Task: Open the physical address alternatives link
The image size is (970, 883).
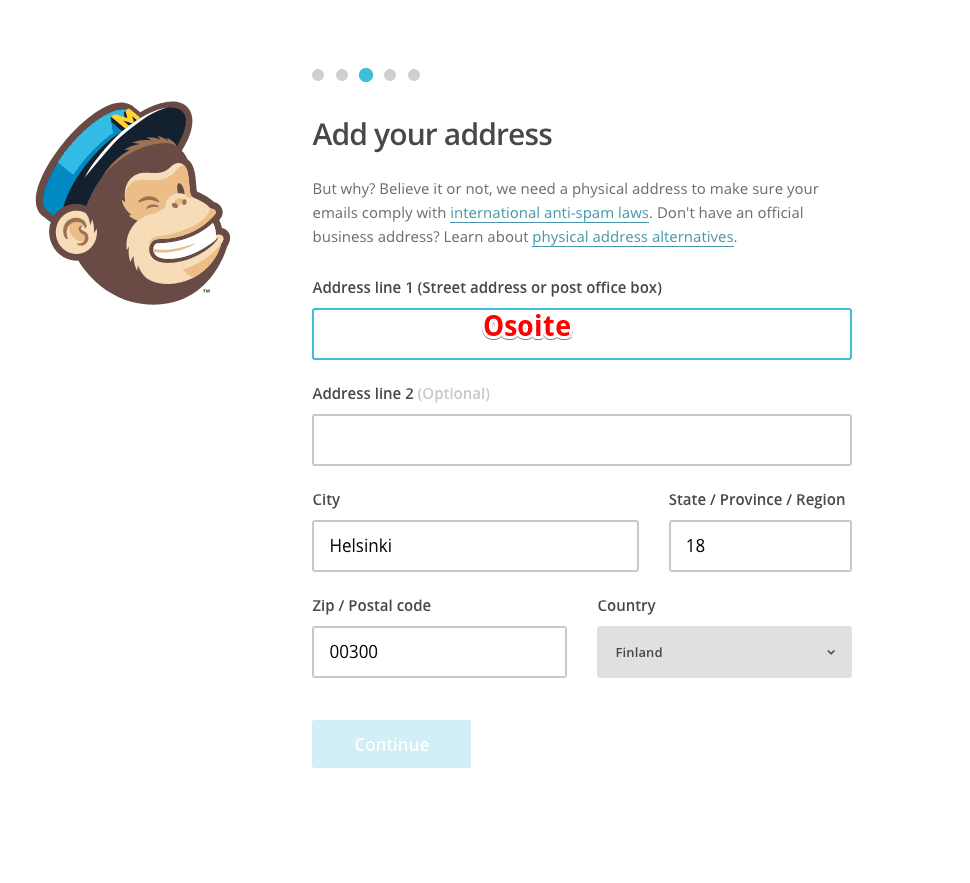Action: (x=633, y=237)
